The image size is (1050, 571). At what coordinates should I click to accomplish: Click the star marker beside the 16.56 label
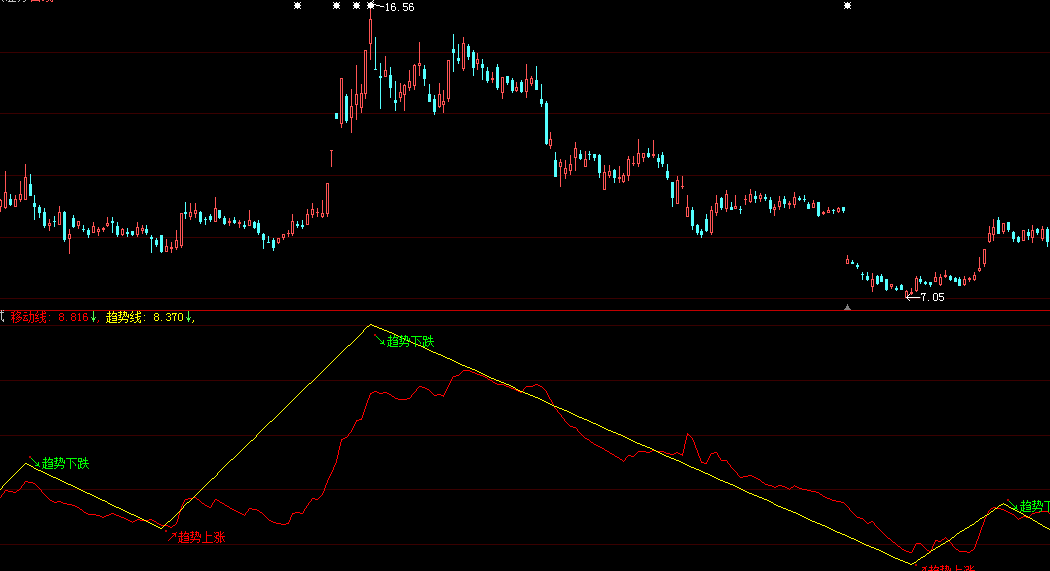coord(371,6)
